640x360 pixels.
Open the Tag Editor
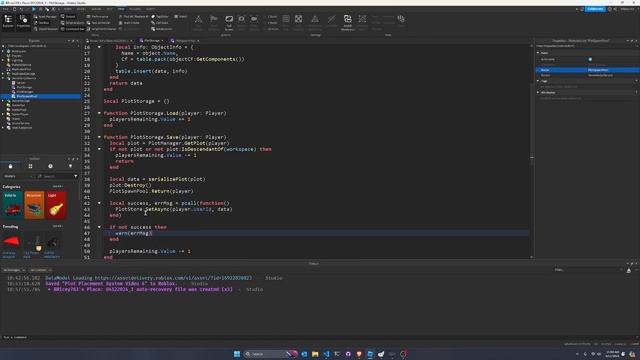[x=160, y=17]
